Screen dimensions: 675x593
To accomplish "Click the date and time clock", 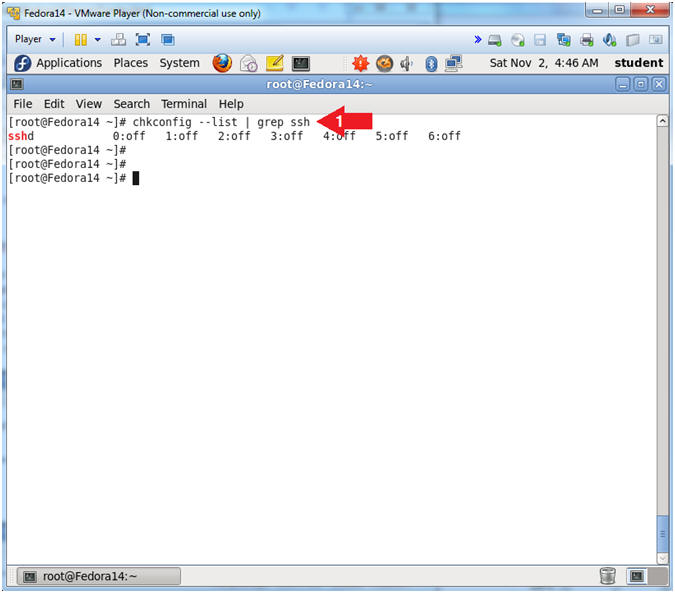I will point(544,63).
